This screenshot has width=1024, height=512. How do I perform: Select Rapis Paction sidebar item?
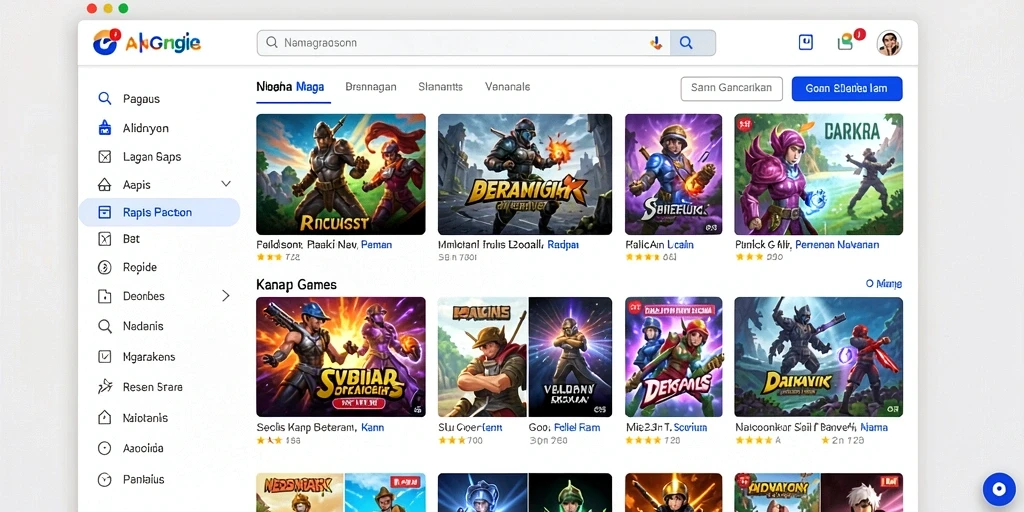tap(159, 212)
